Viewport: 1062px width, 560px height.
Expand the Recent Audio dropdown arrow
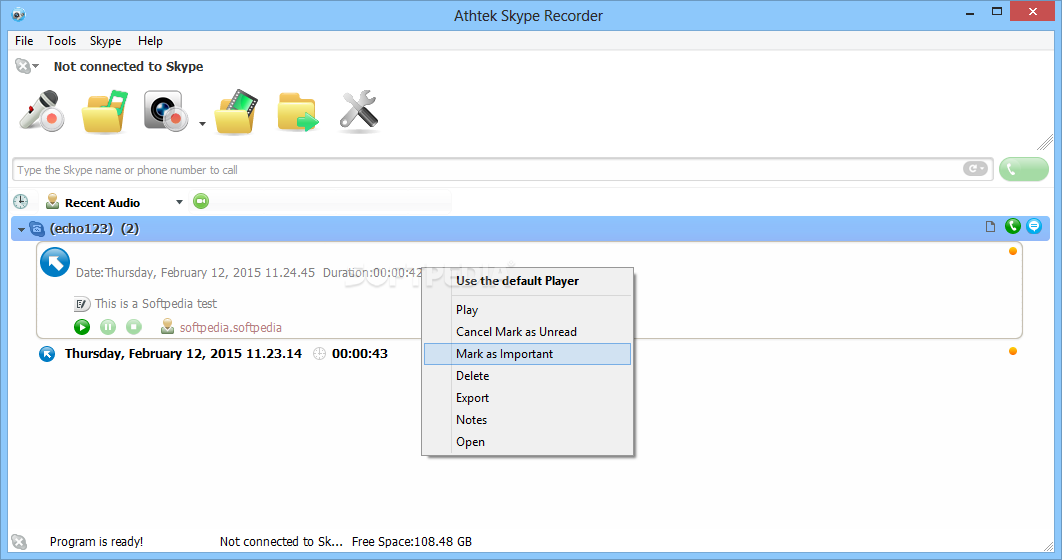[179, 202]
